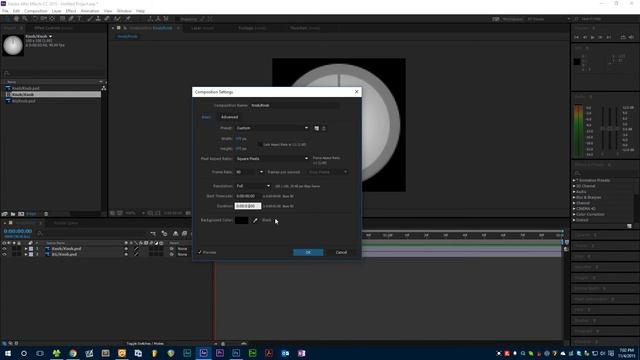Open the Animation menu
Screen dimensions: 640x360
90,11
